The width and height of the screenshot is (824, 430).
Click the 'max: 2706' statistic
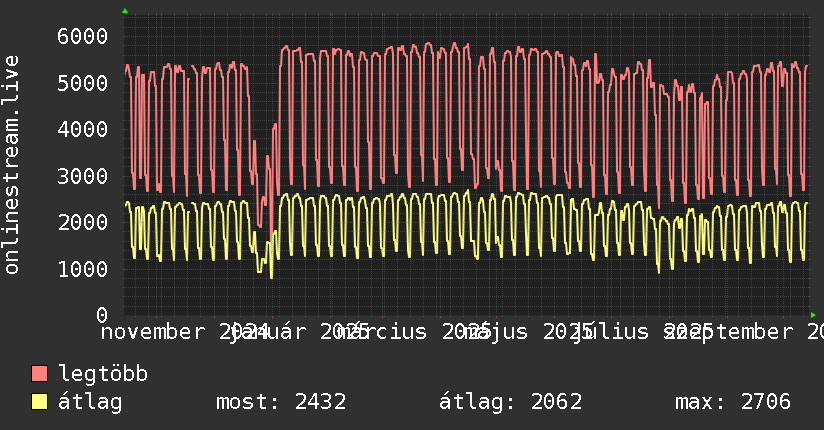coord(733,402)
